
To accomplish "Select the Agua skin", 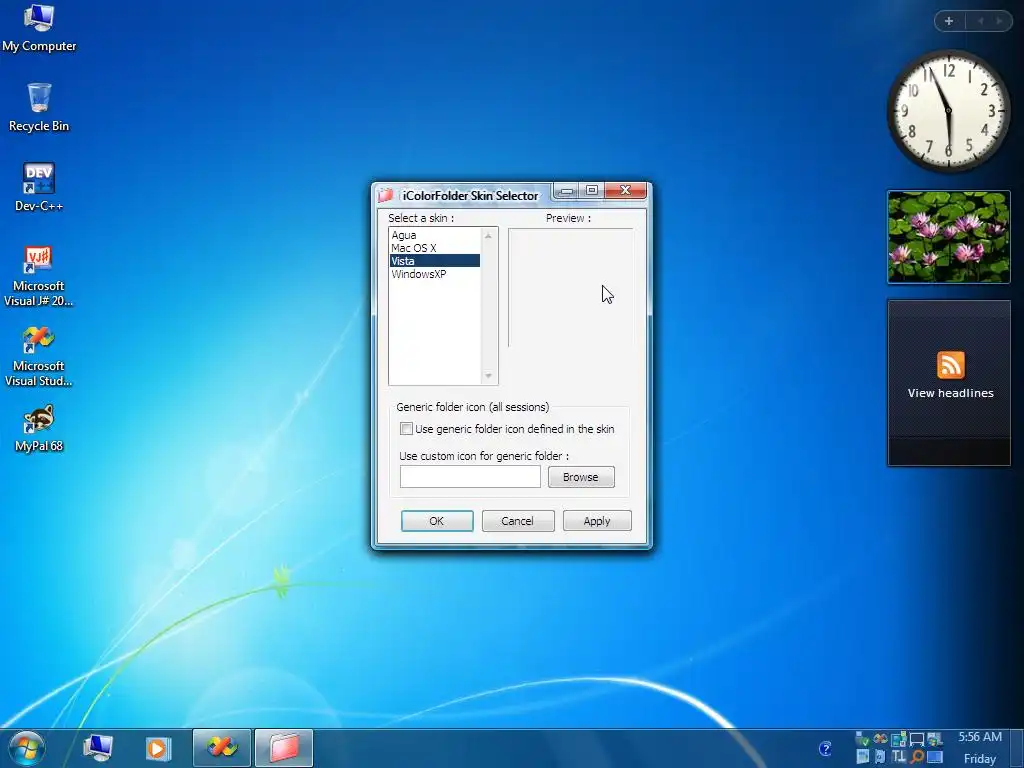I will tap(434, 235).
